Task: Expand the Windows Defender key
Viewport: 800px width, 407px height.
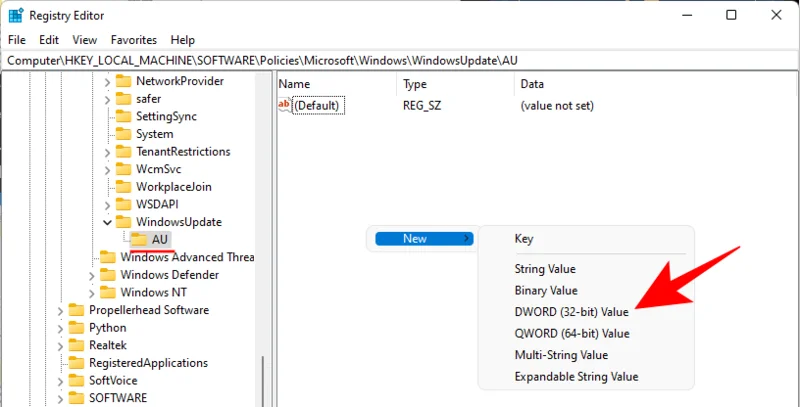Action: coord(92,275)
